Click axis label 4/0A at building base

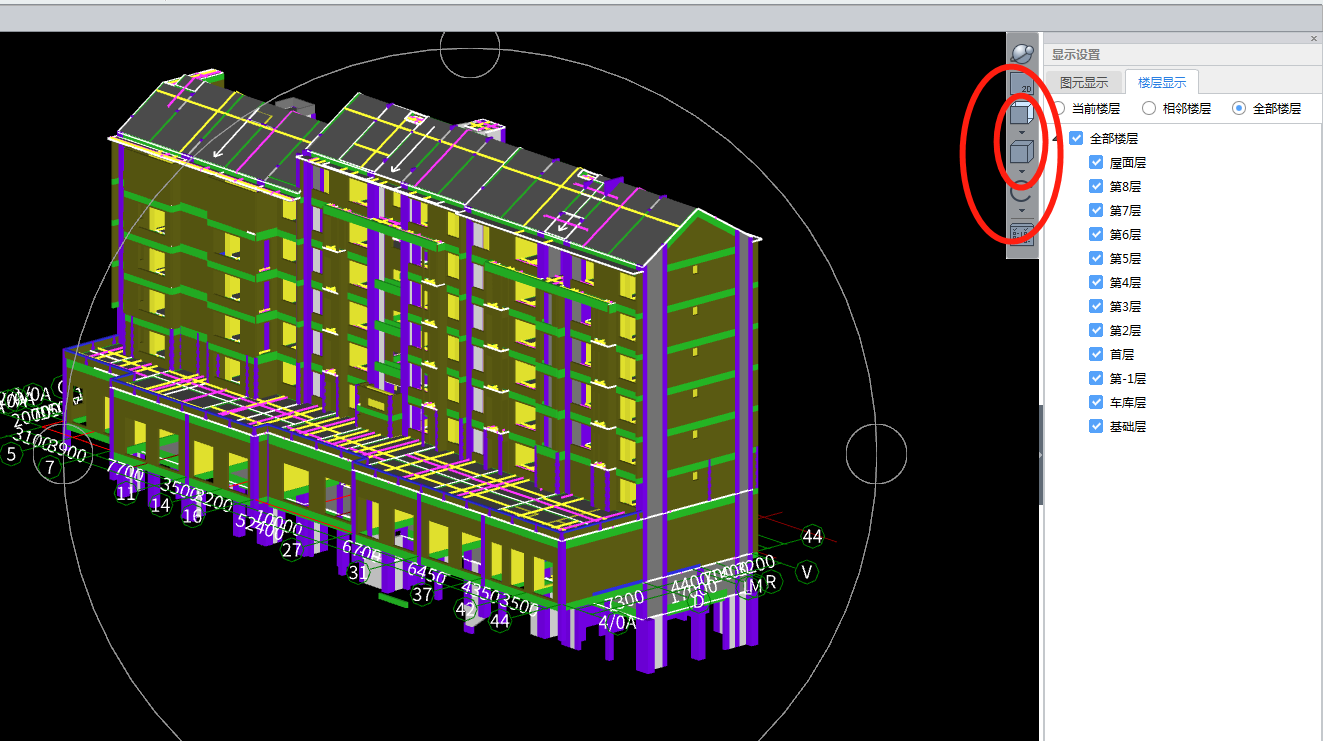[617, 622]
